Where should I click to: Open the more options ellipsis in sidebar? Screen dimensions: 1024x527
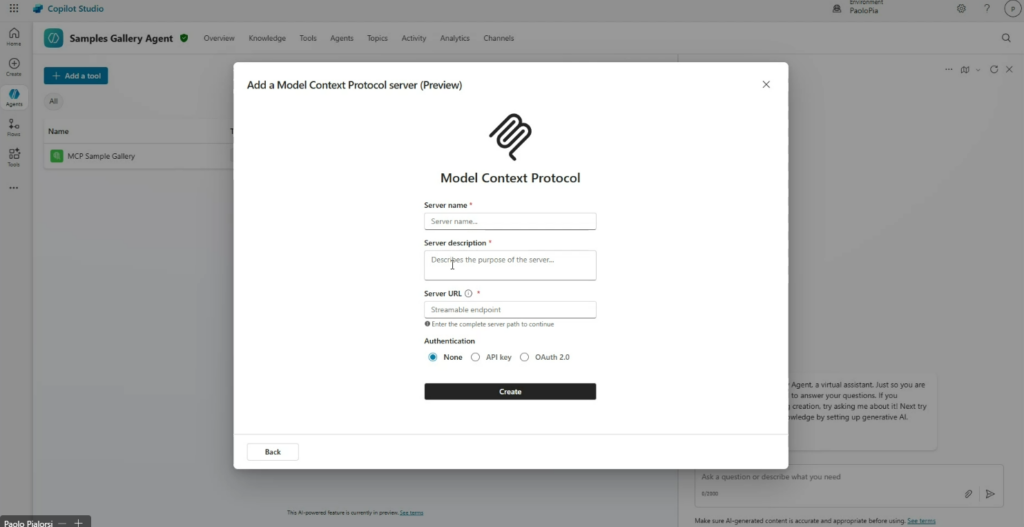click(14, 188)
